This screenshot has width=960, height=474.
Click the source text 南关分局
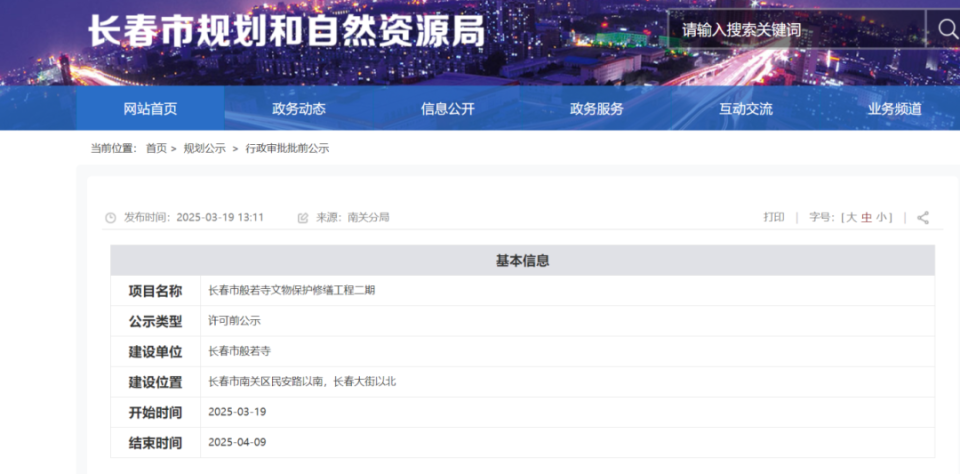tap(369, 217)
